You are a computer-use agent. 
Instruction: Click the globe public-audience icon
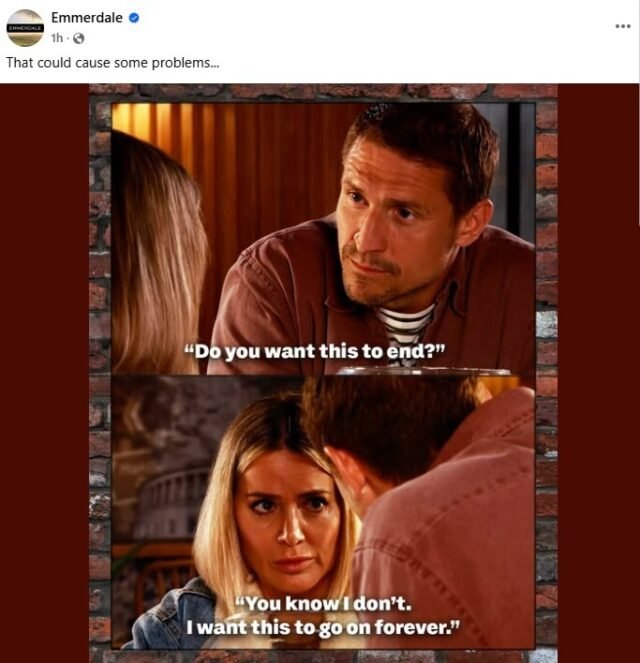(x=79, y=38)
